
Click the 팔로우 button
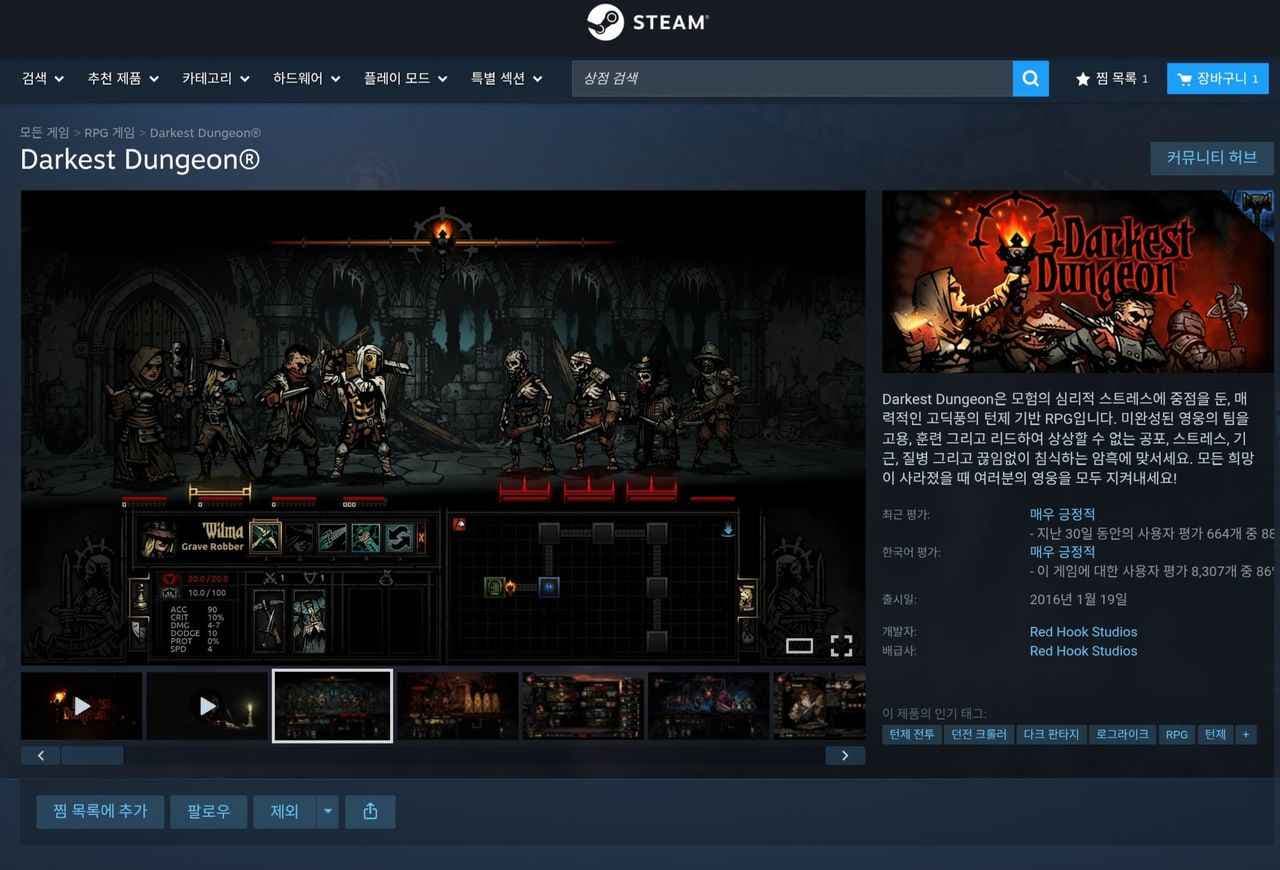click(x=208, y=812)
